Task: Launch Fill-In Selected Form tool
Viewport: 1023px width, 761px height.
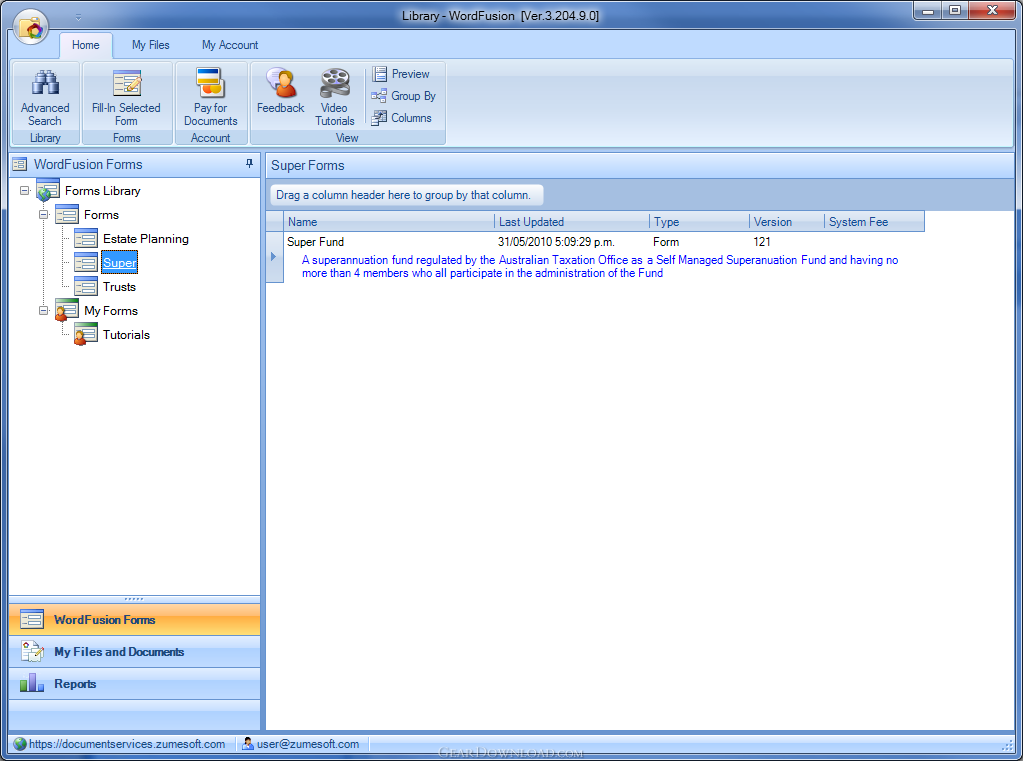Action: (127, 97)
